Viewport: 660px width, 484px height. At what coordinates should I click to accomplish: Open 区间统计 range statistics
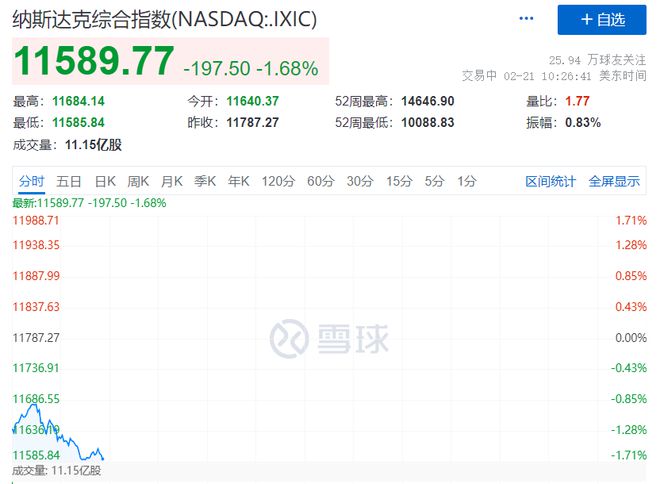(551, 181)
